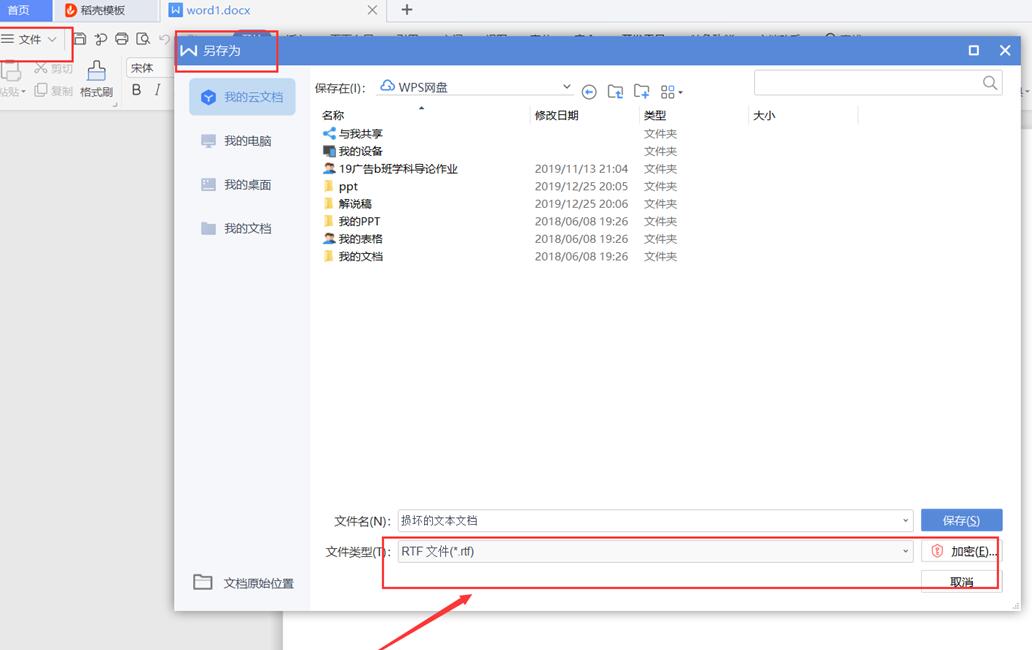Click the 保存(S) save button
The height and width of the screenshot is (650, 1032).
tap(960, 520)
